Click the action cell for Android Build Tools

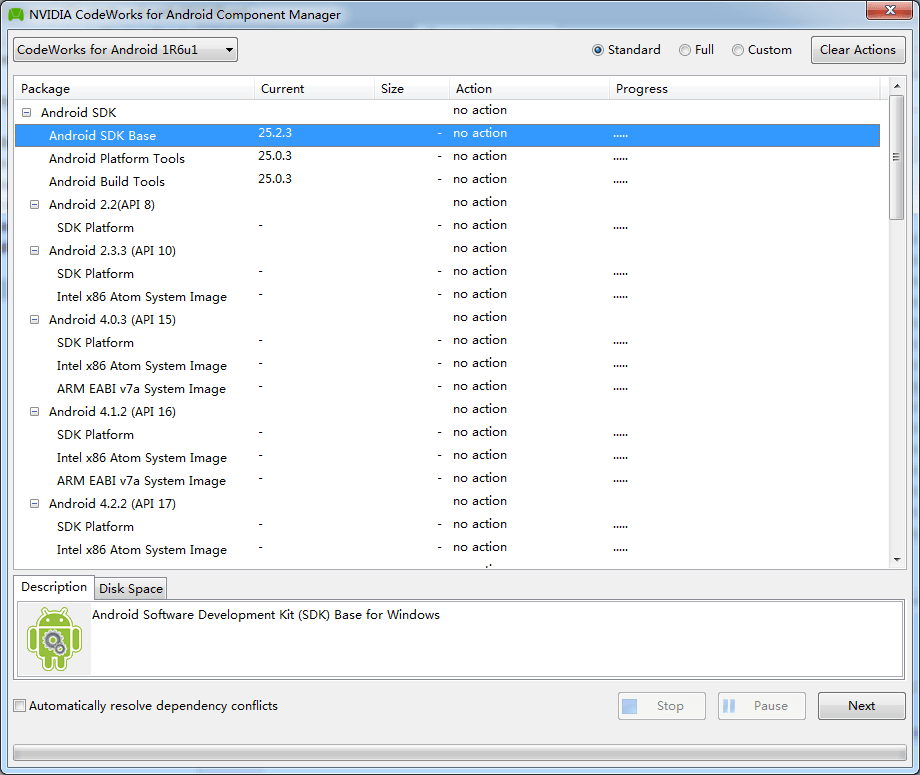(480, 179)
